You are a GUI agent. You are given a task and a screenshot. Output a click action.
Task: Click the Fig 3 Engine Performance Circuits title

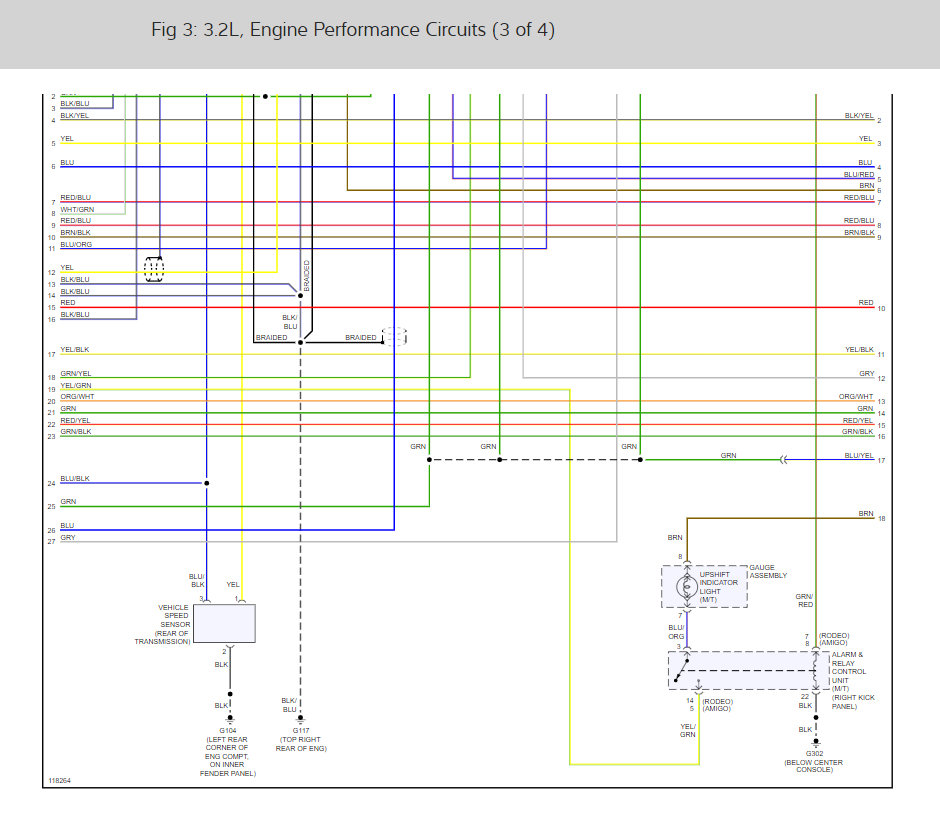pyautogui.click(x=352, y=30)
